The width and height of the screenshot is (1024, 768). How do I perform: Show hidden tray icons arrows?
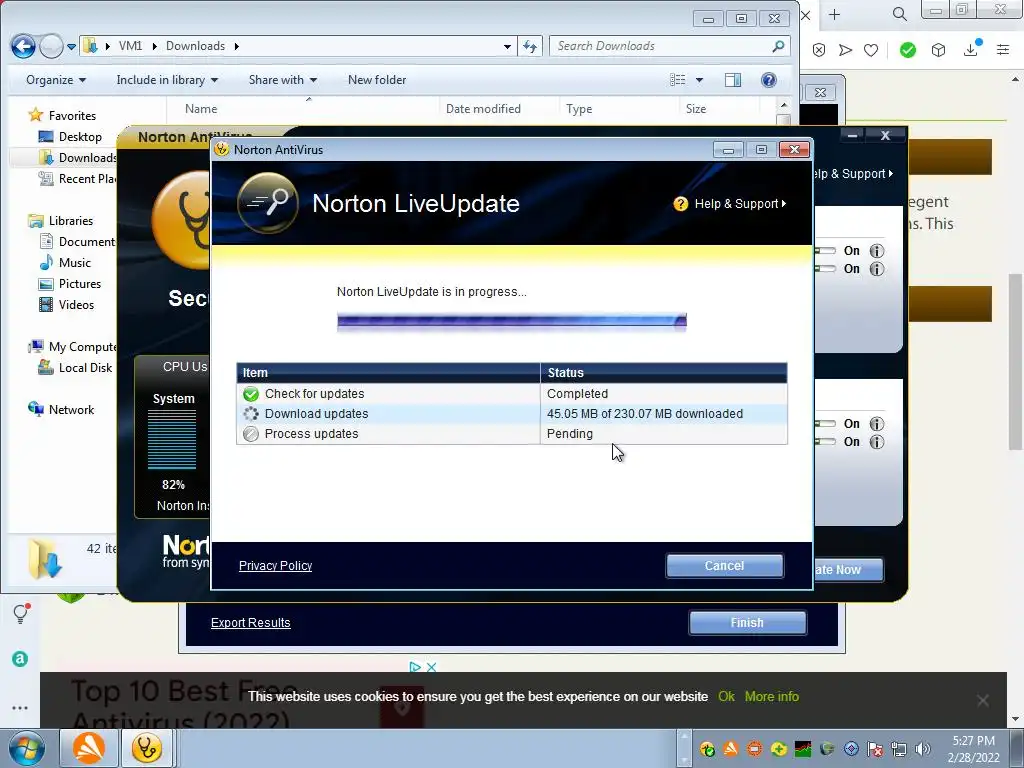tap(684, 748)
